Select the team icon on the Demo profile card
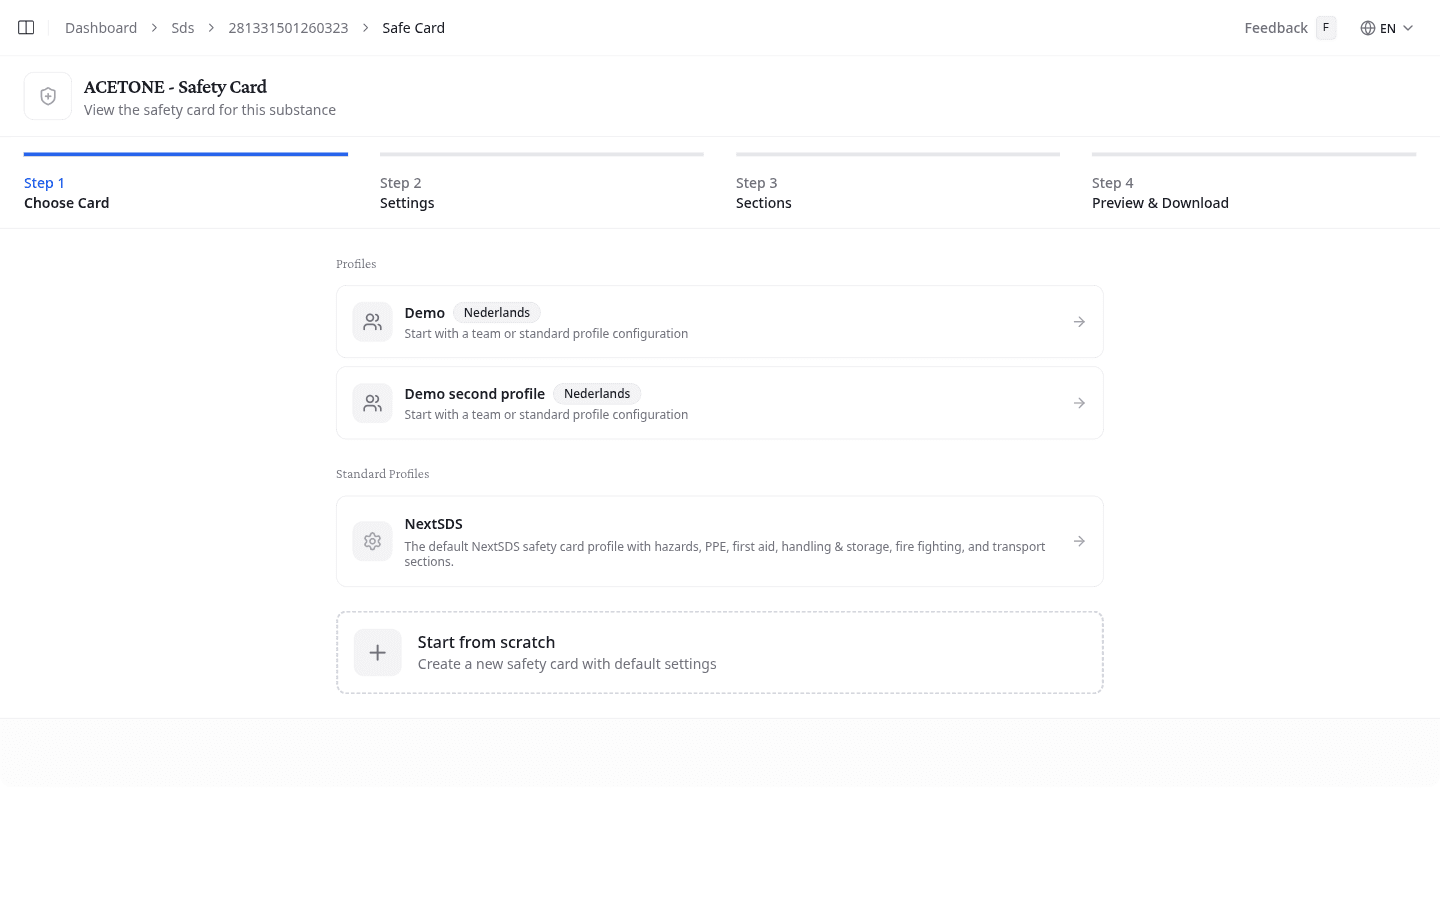 [x=372, y=321]
